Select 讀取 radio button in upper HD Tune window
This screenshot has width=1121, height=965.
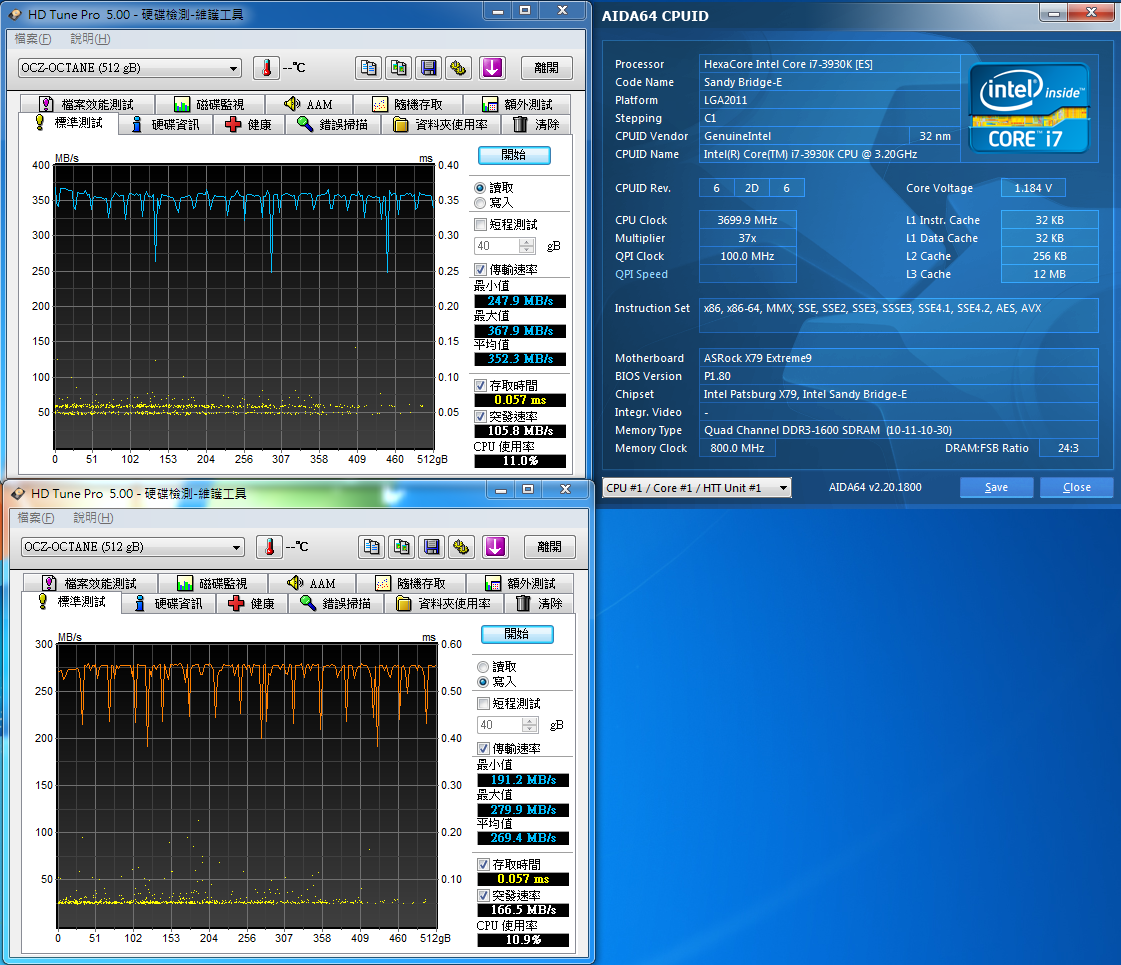coord(480,188)
